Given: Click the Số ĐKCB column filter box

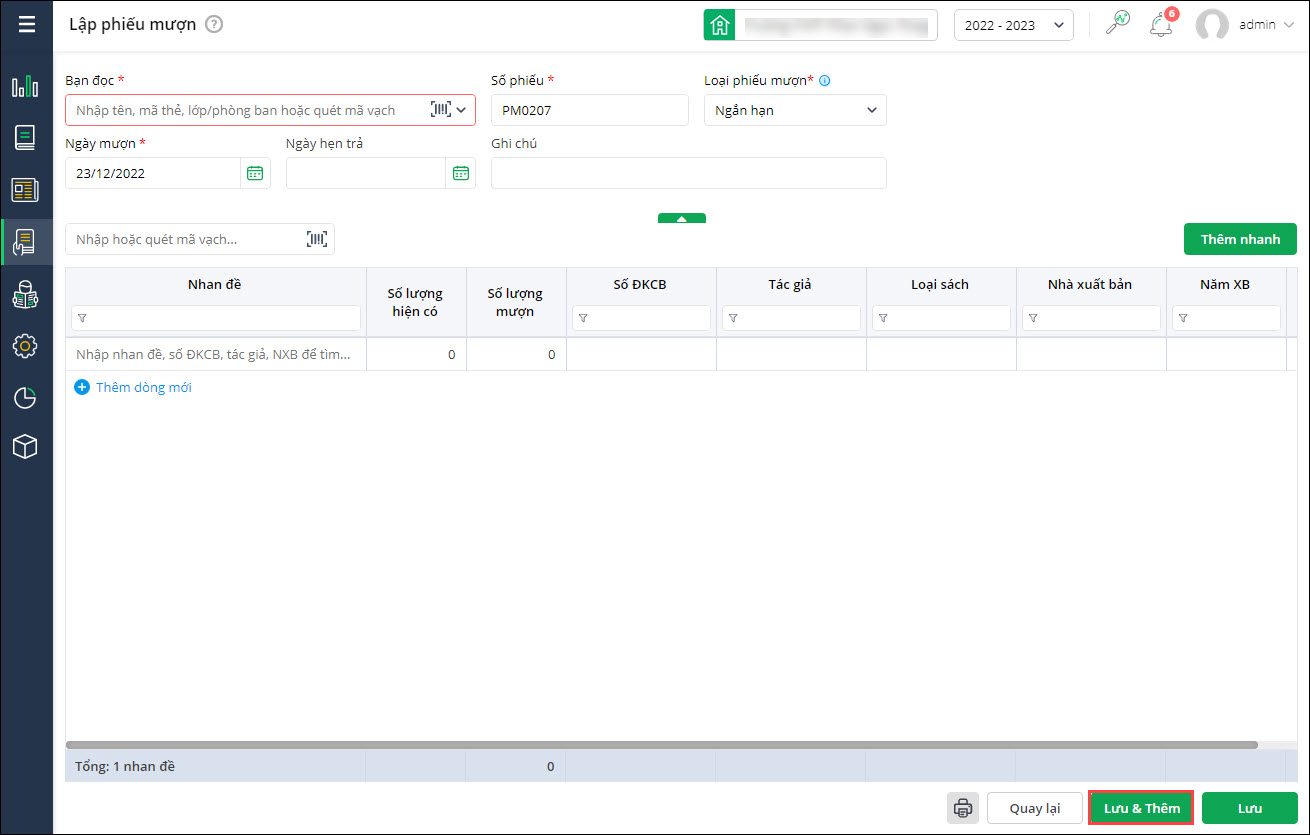Looking at the screenshot, I should pos(642,318).
